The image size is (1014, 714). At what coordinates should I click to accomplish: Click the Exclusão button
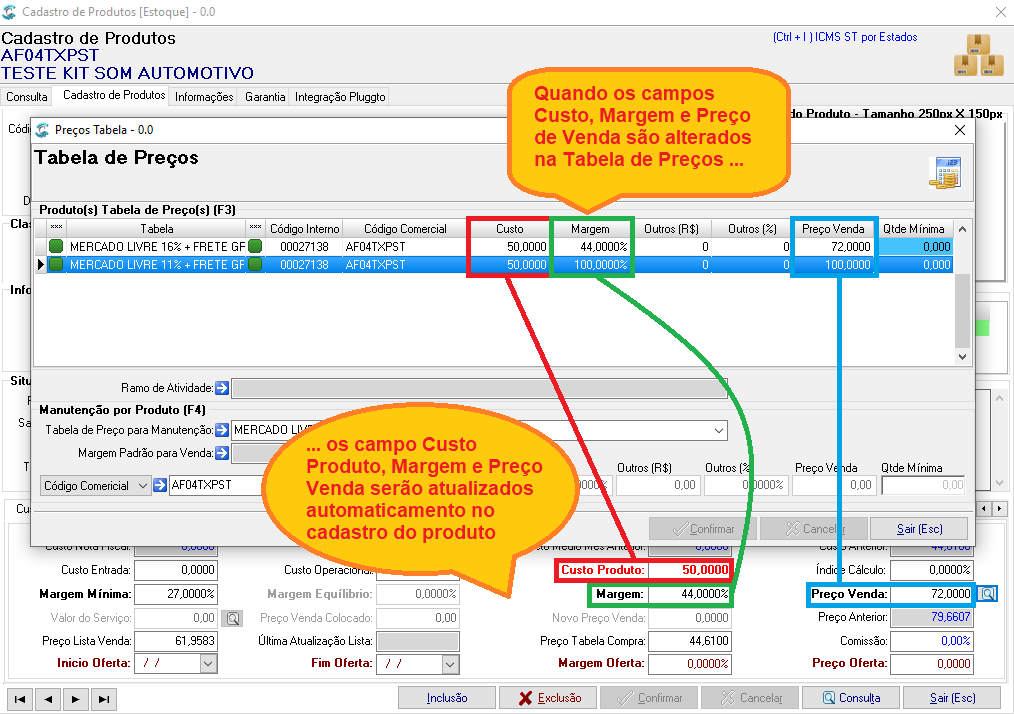pyautogui.click(x=549, y=698)
